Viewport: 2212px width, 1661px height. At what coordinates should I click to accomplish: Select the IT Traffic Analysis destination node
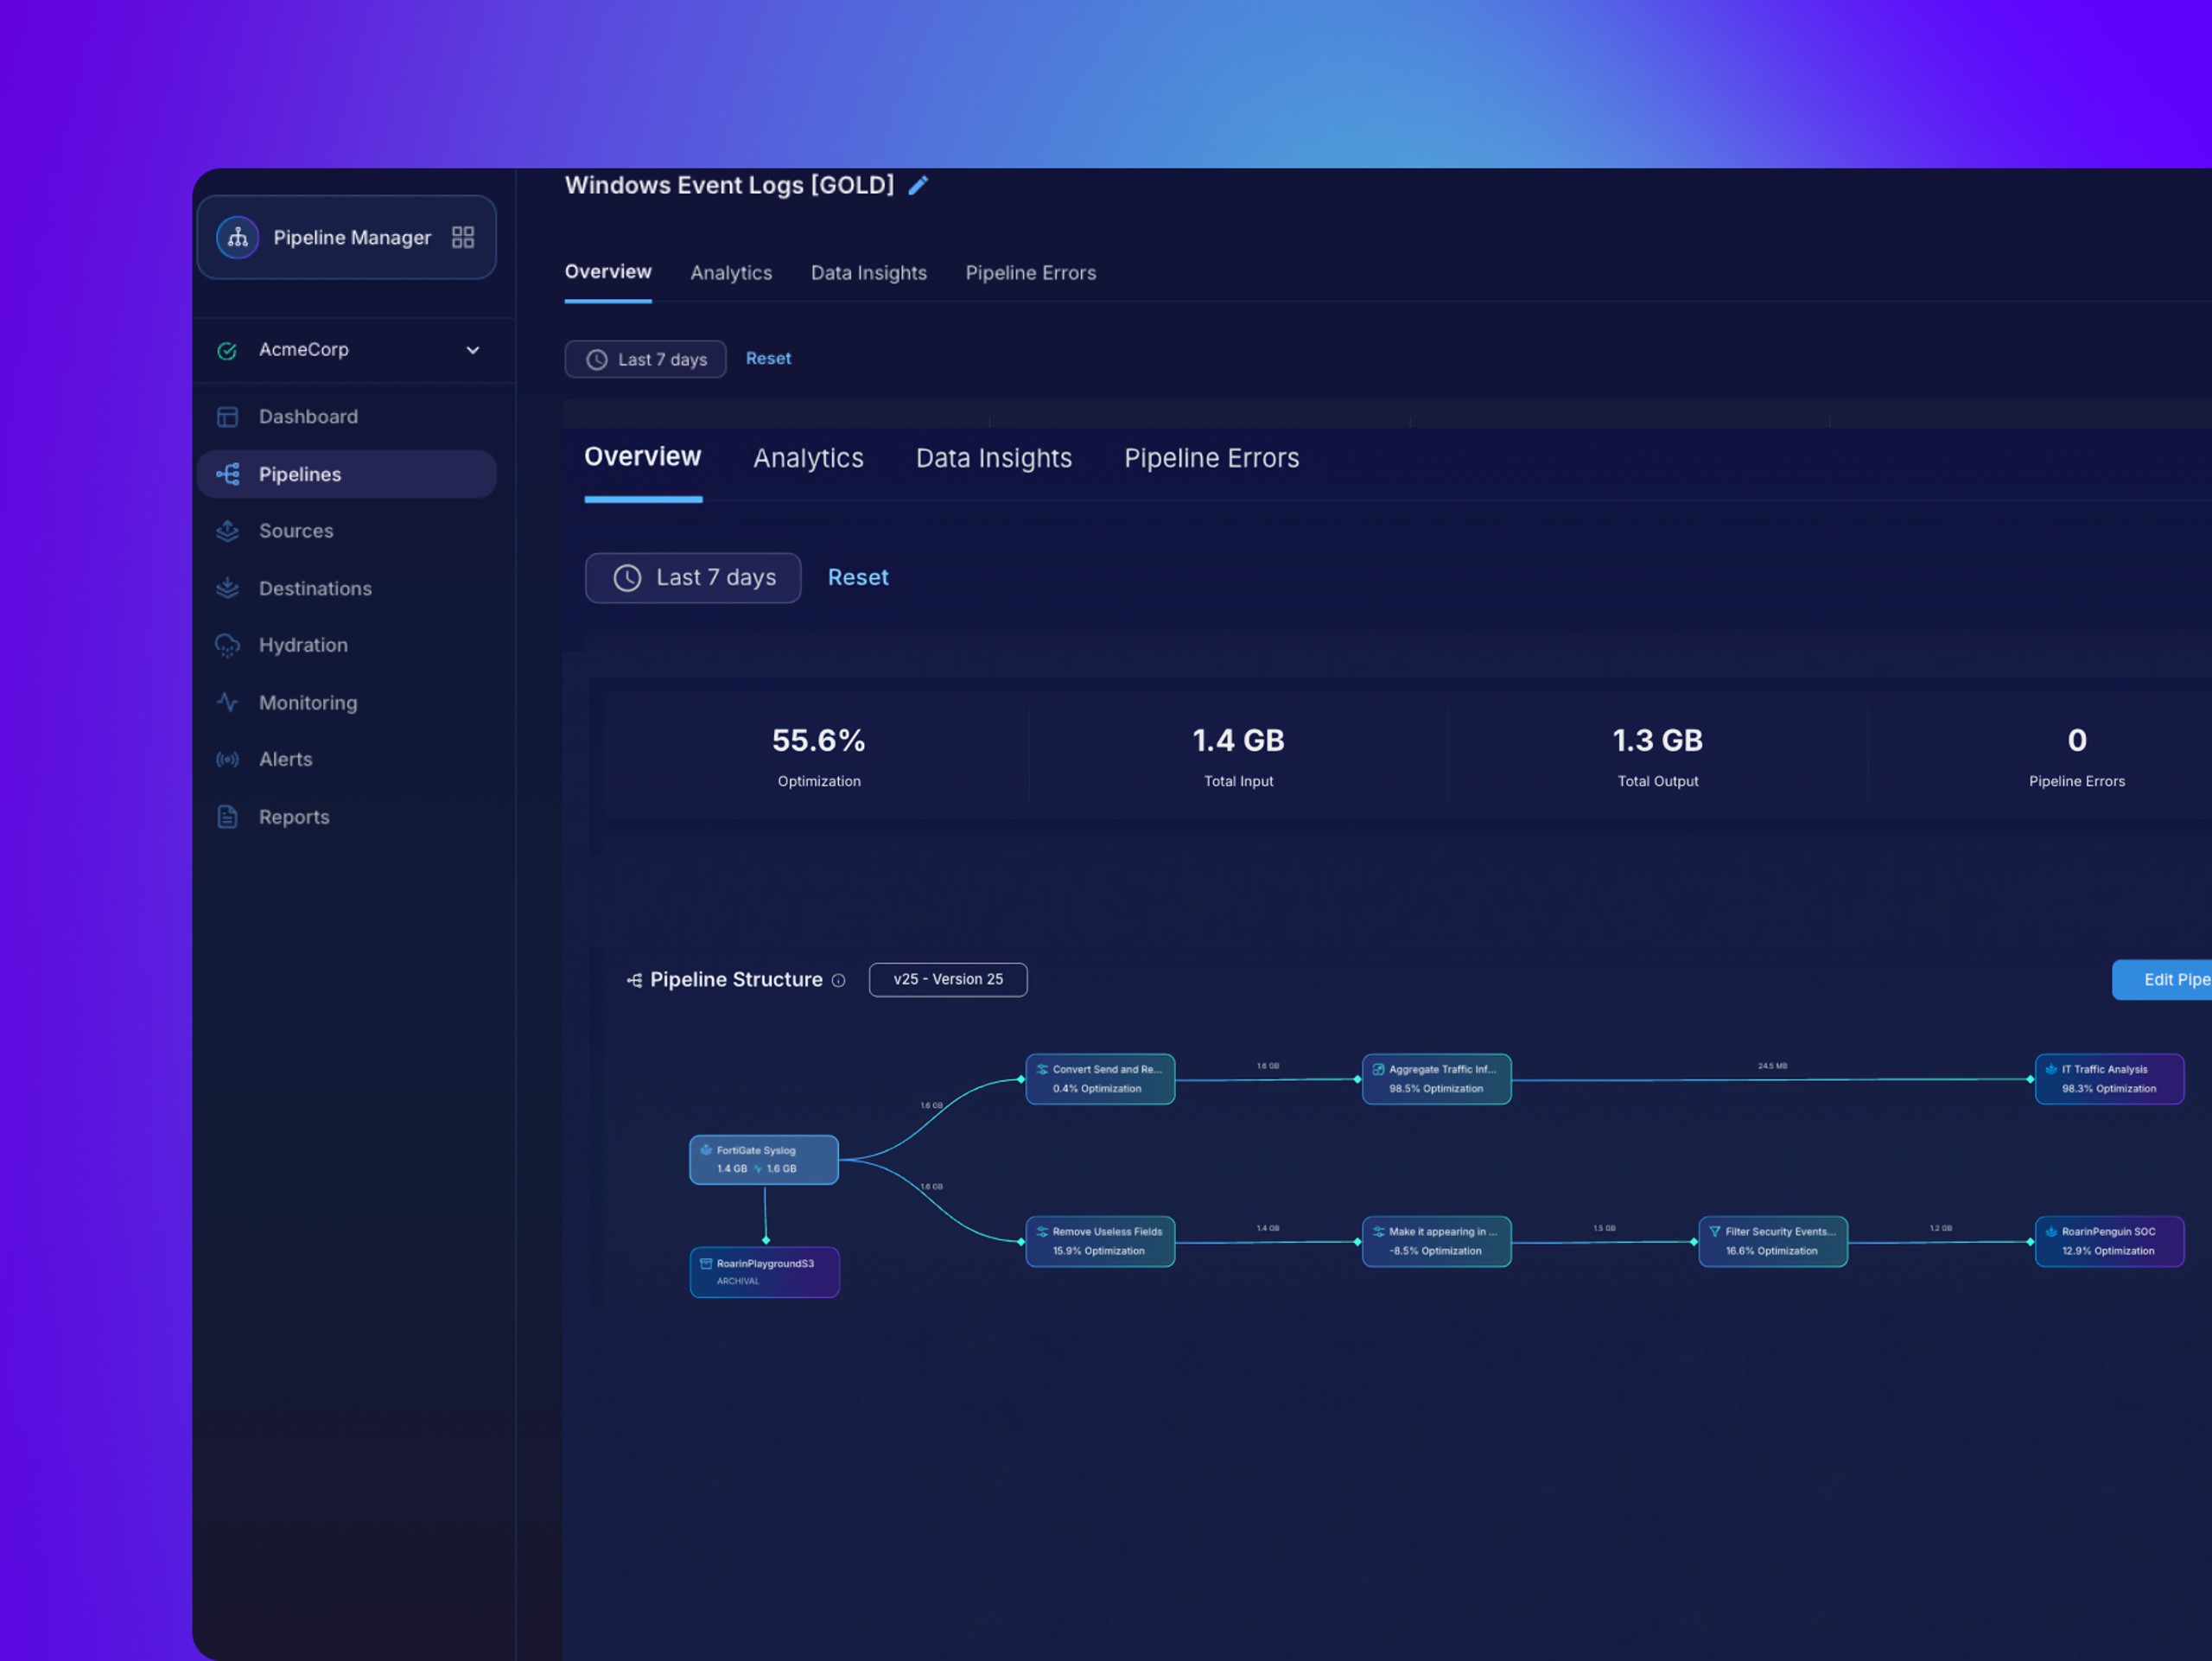(x=2109, y=1079)
